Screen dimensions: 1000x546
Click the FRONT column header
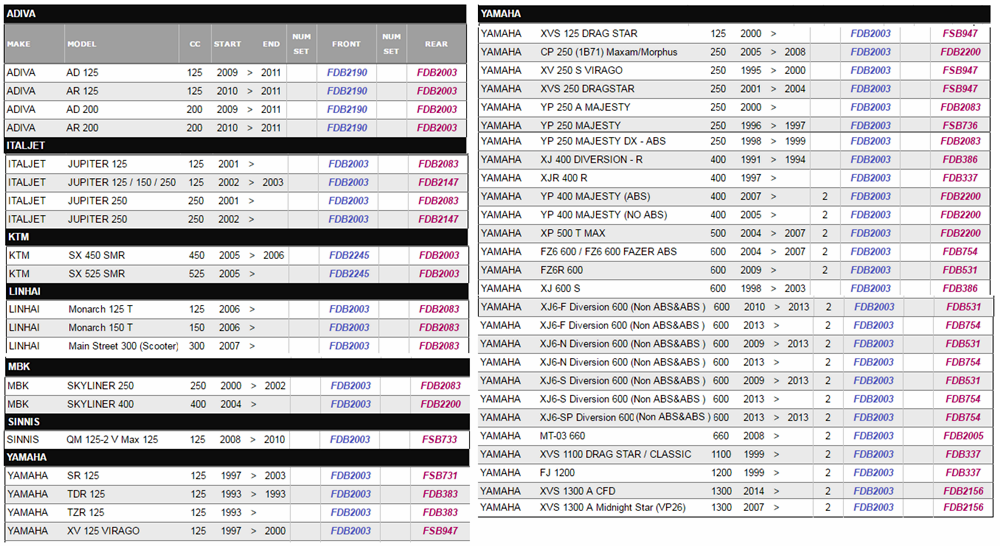346,44
